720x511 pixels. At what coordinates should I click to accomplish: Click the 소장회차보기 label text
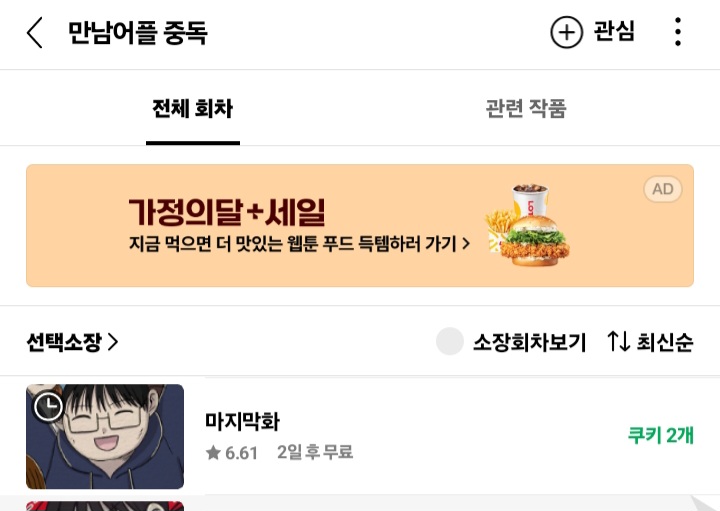(x=529, y=343)
